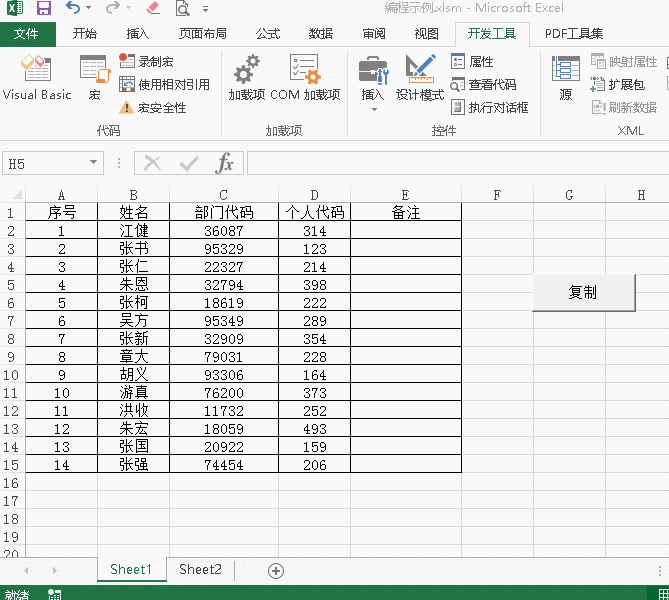Switch to the PDF工具集 tab
This screenshot has width=669, height=600.
574,34
